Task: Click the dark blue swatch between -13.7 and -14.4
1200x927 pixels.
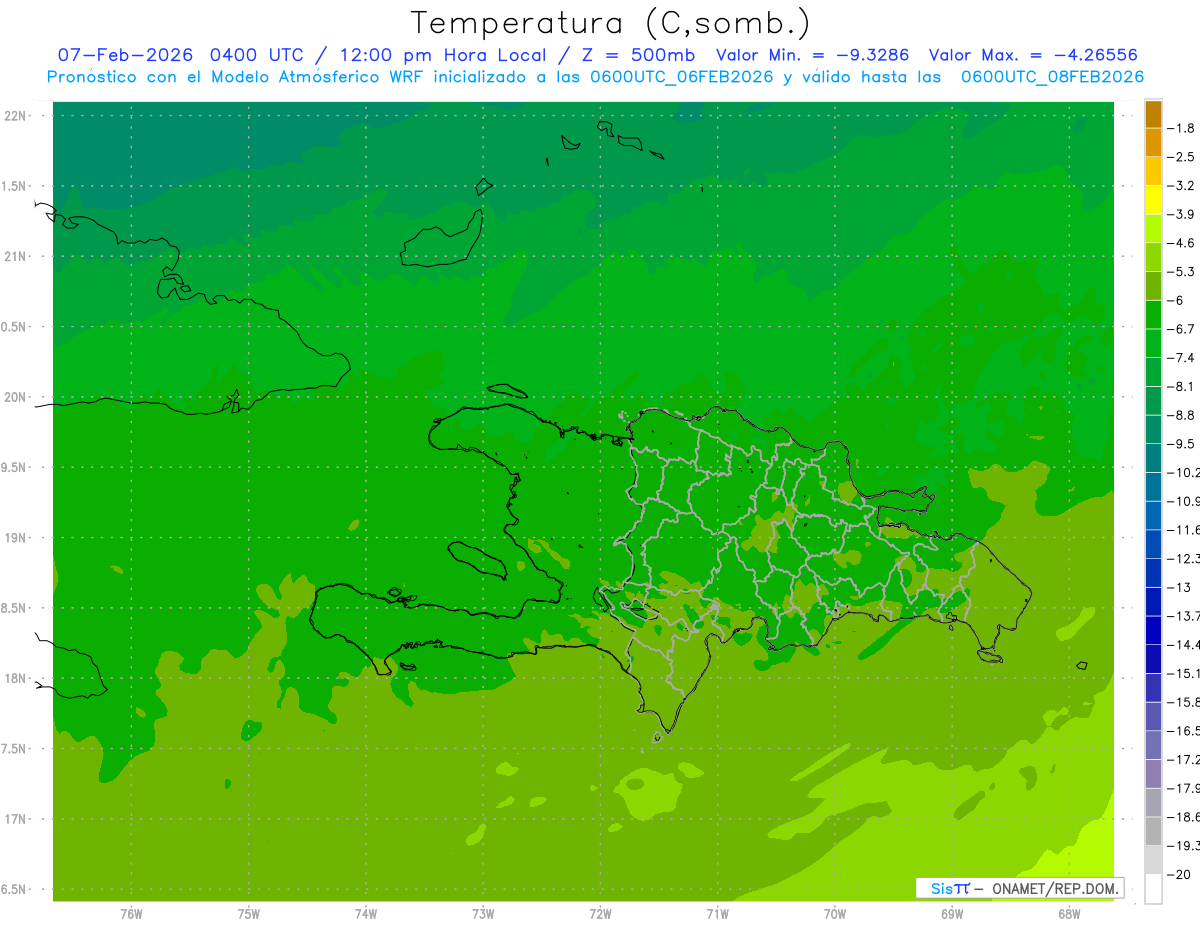Action: [1153, 630]
